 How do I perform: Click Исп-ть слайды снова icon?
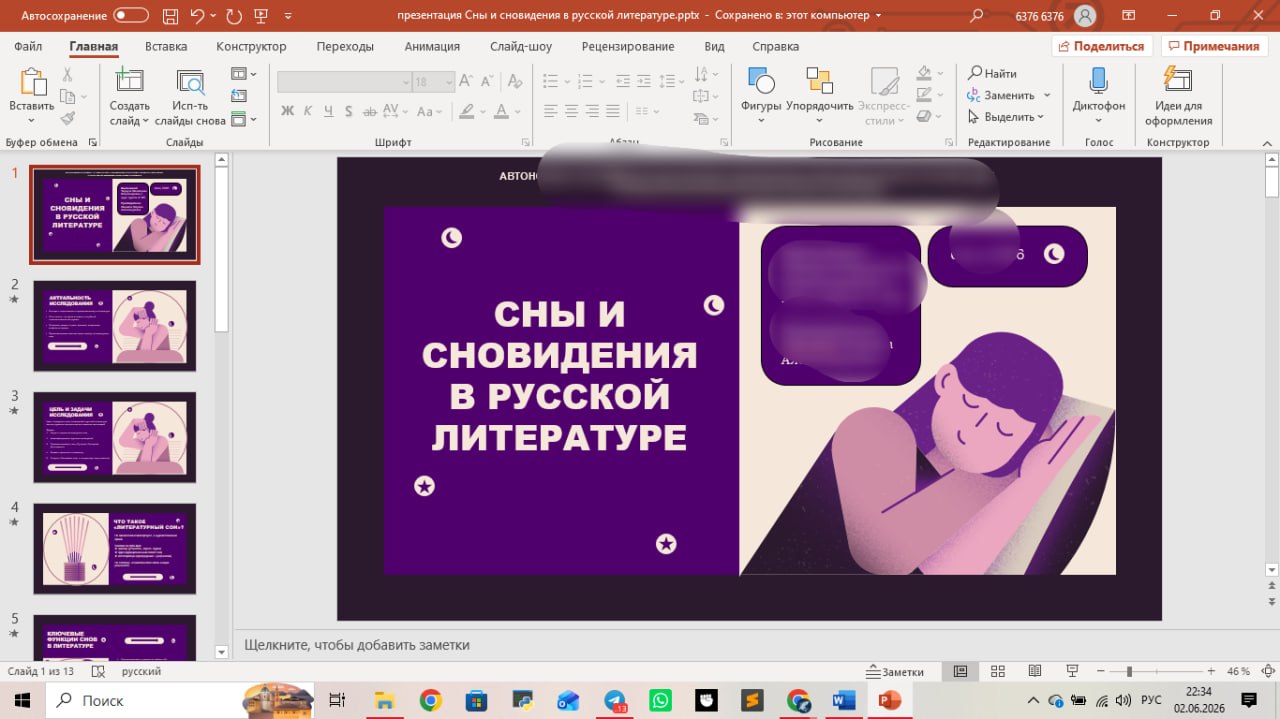(189, 82)
